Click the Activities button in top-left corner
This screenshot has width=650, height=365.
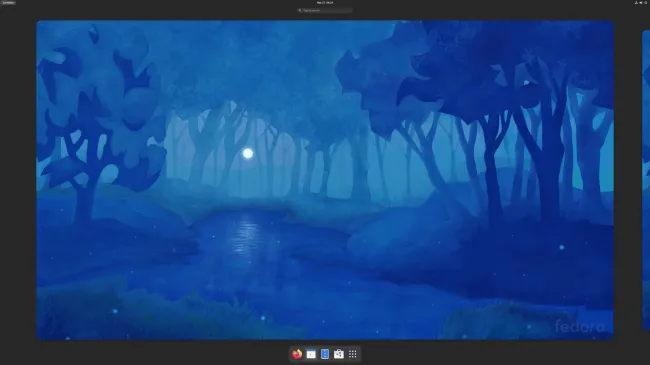coord(8,2)
